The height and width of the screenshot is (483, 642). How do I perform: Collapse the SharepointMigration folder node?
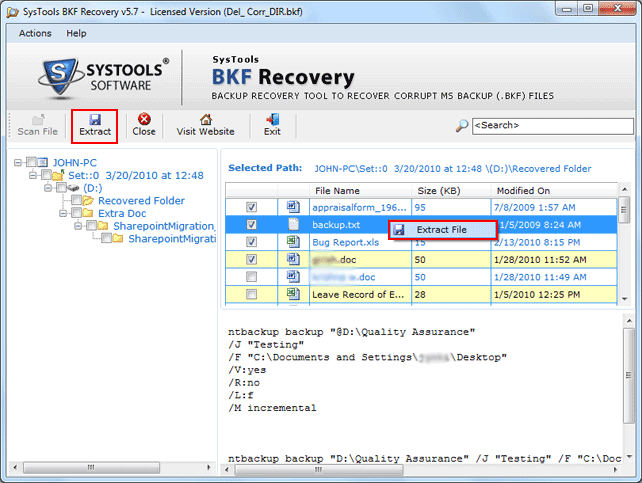pos(78,226)
